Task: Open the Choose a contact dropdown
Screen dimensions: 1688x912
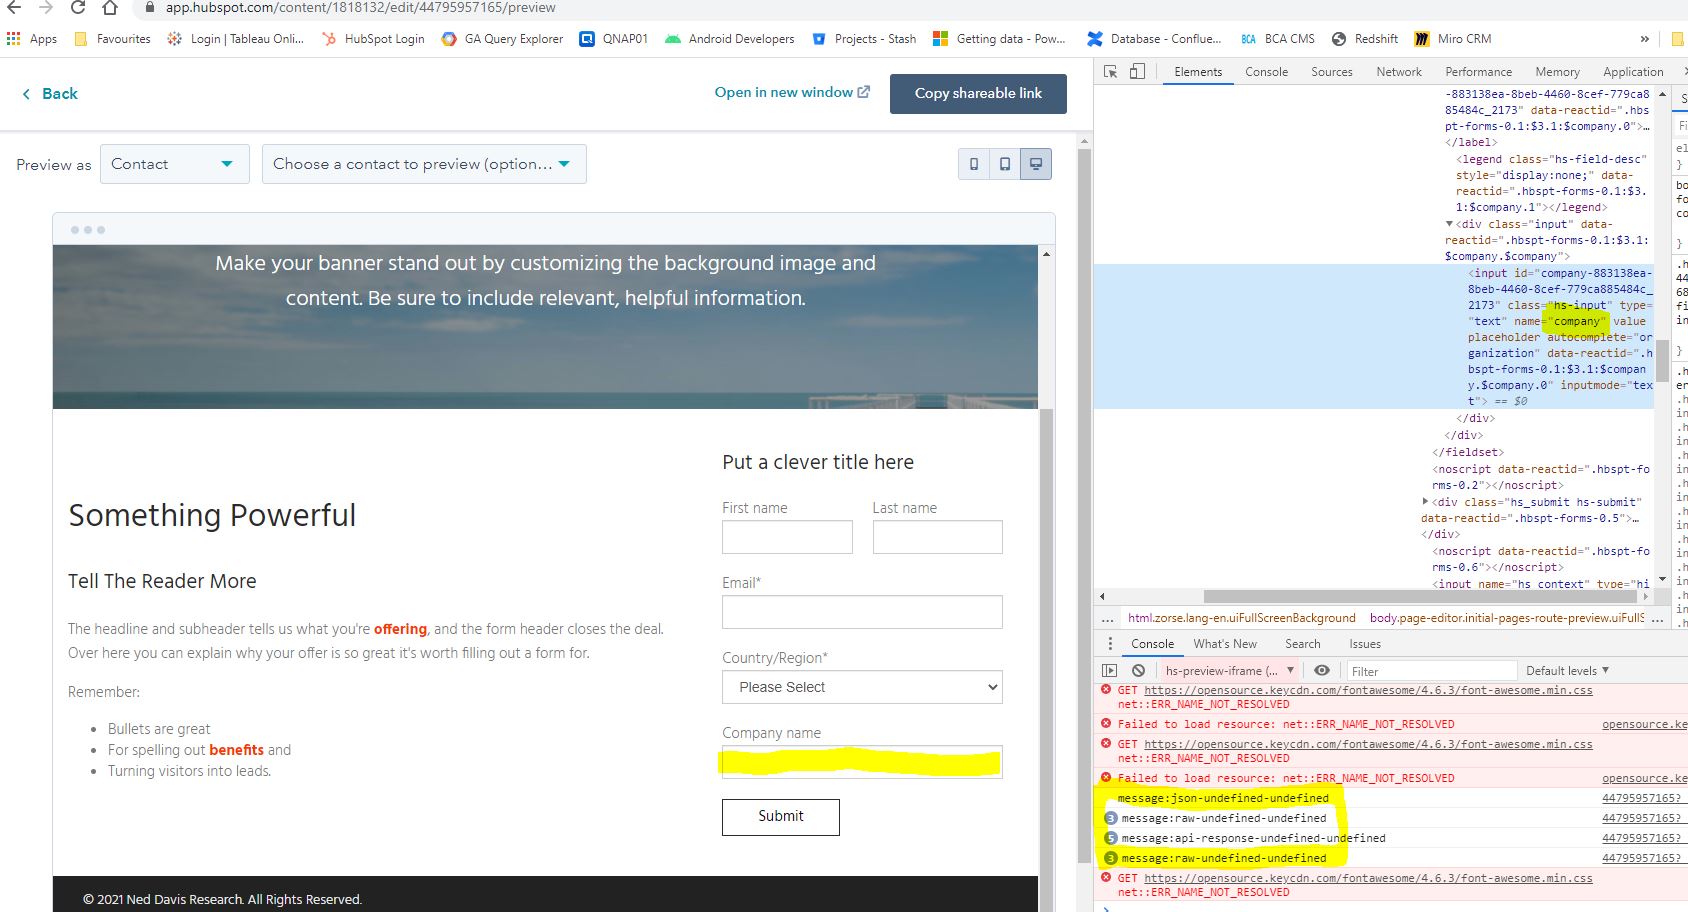Action: [424, 164]
